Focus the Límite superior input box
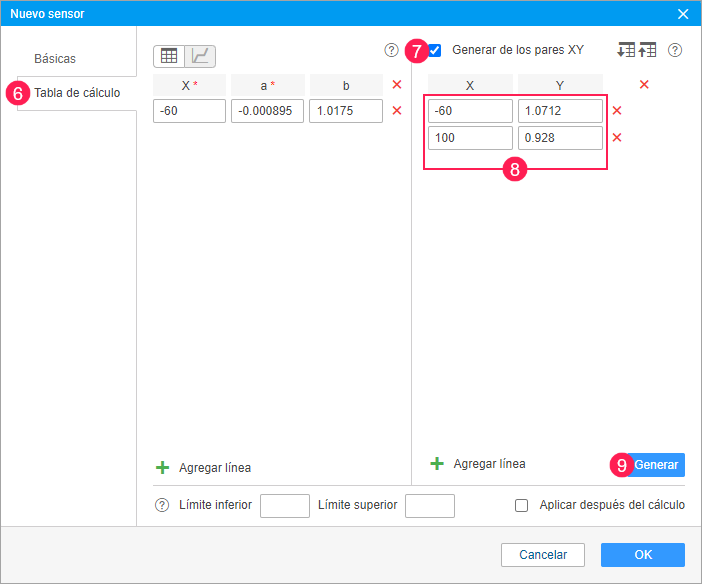 430,506
